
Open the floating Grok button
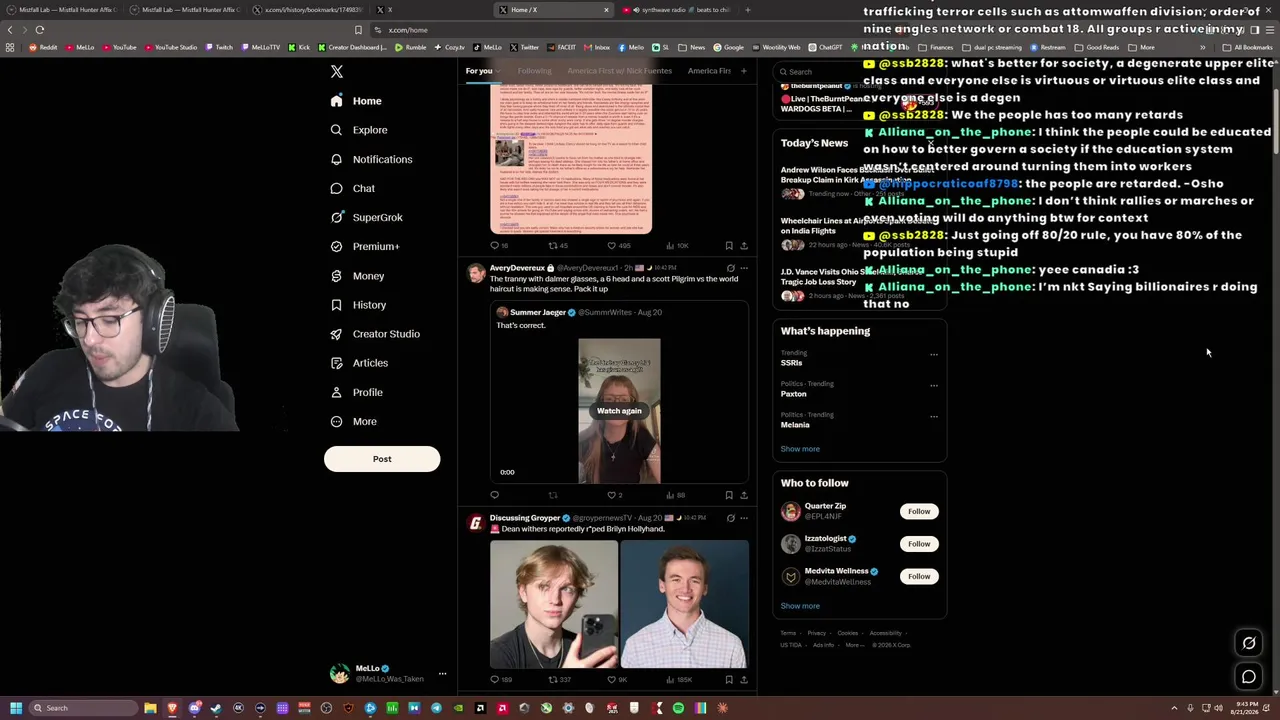click(x=1249, y=643)
